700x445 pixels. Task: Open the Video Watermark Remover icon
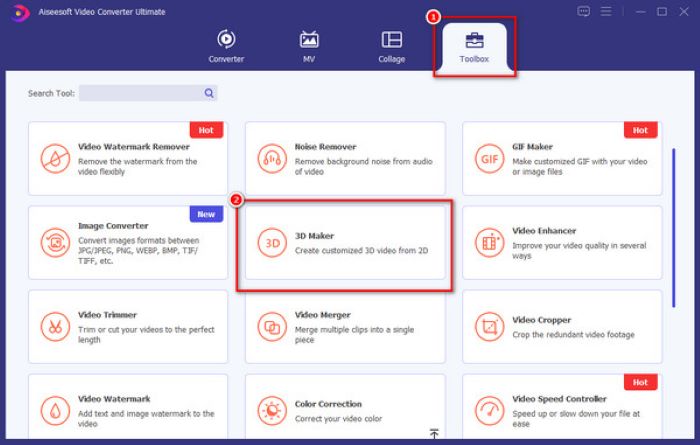pos(55,158)
